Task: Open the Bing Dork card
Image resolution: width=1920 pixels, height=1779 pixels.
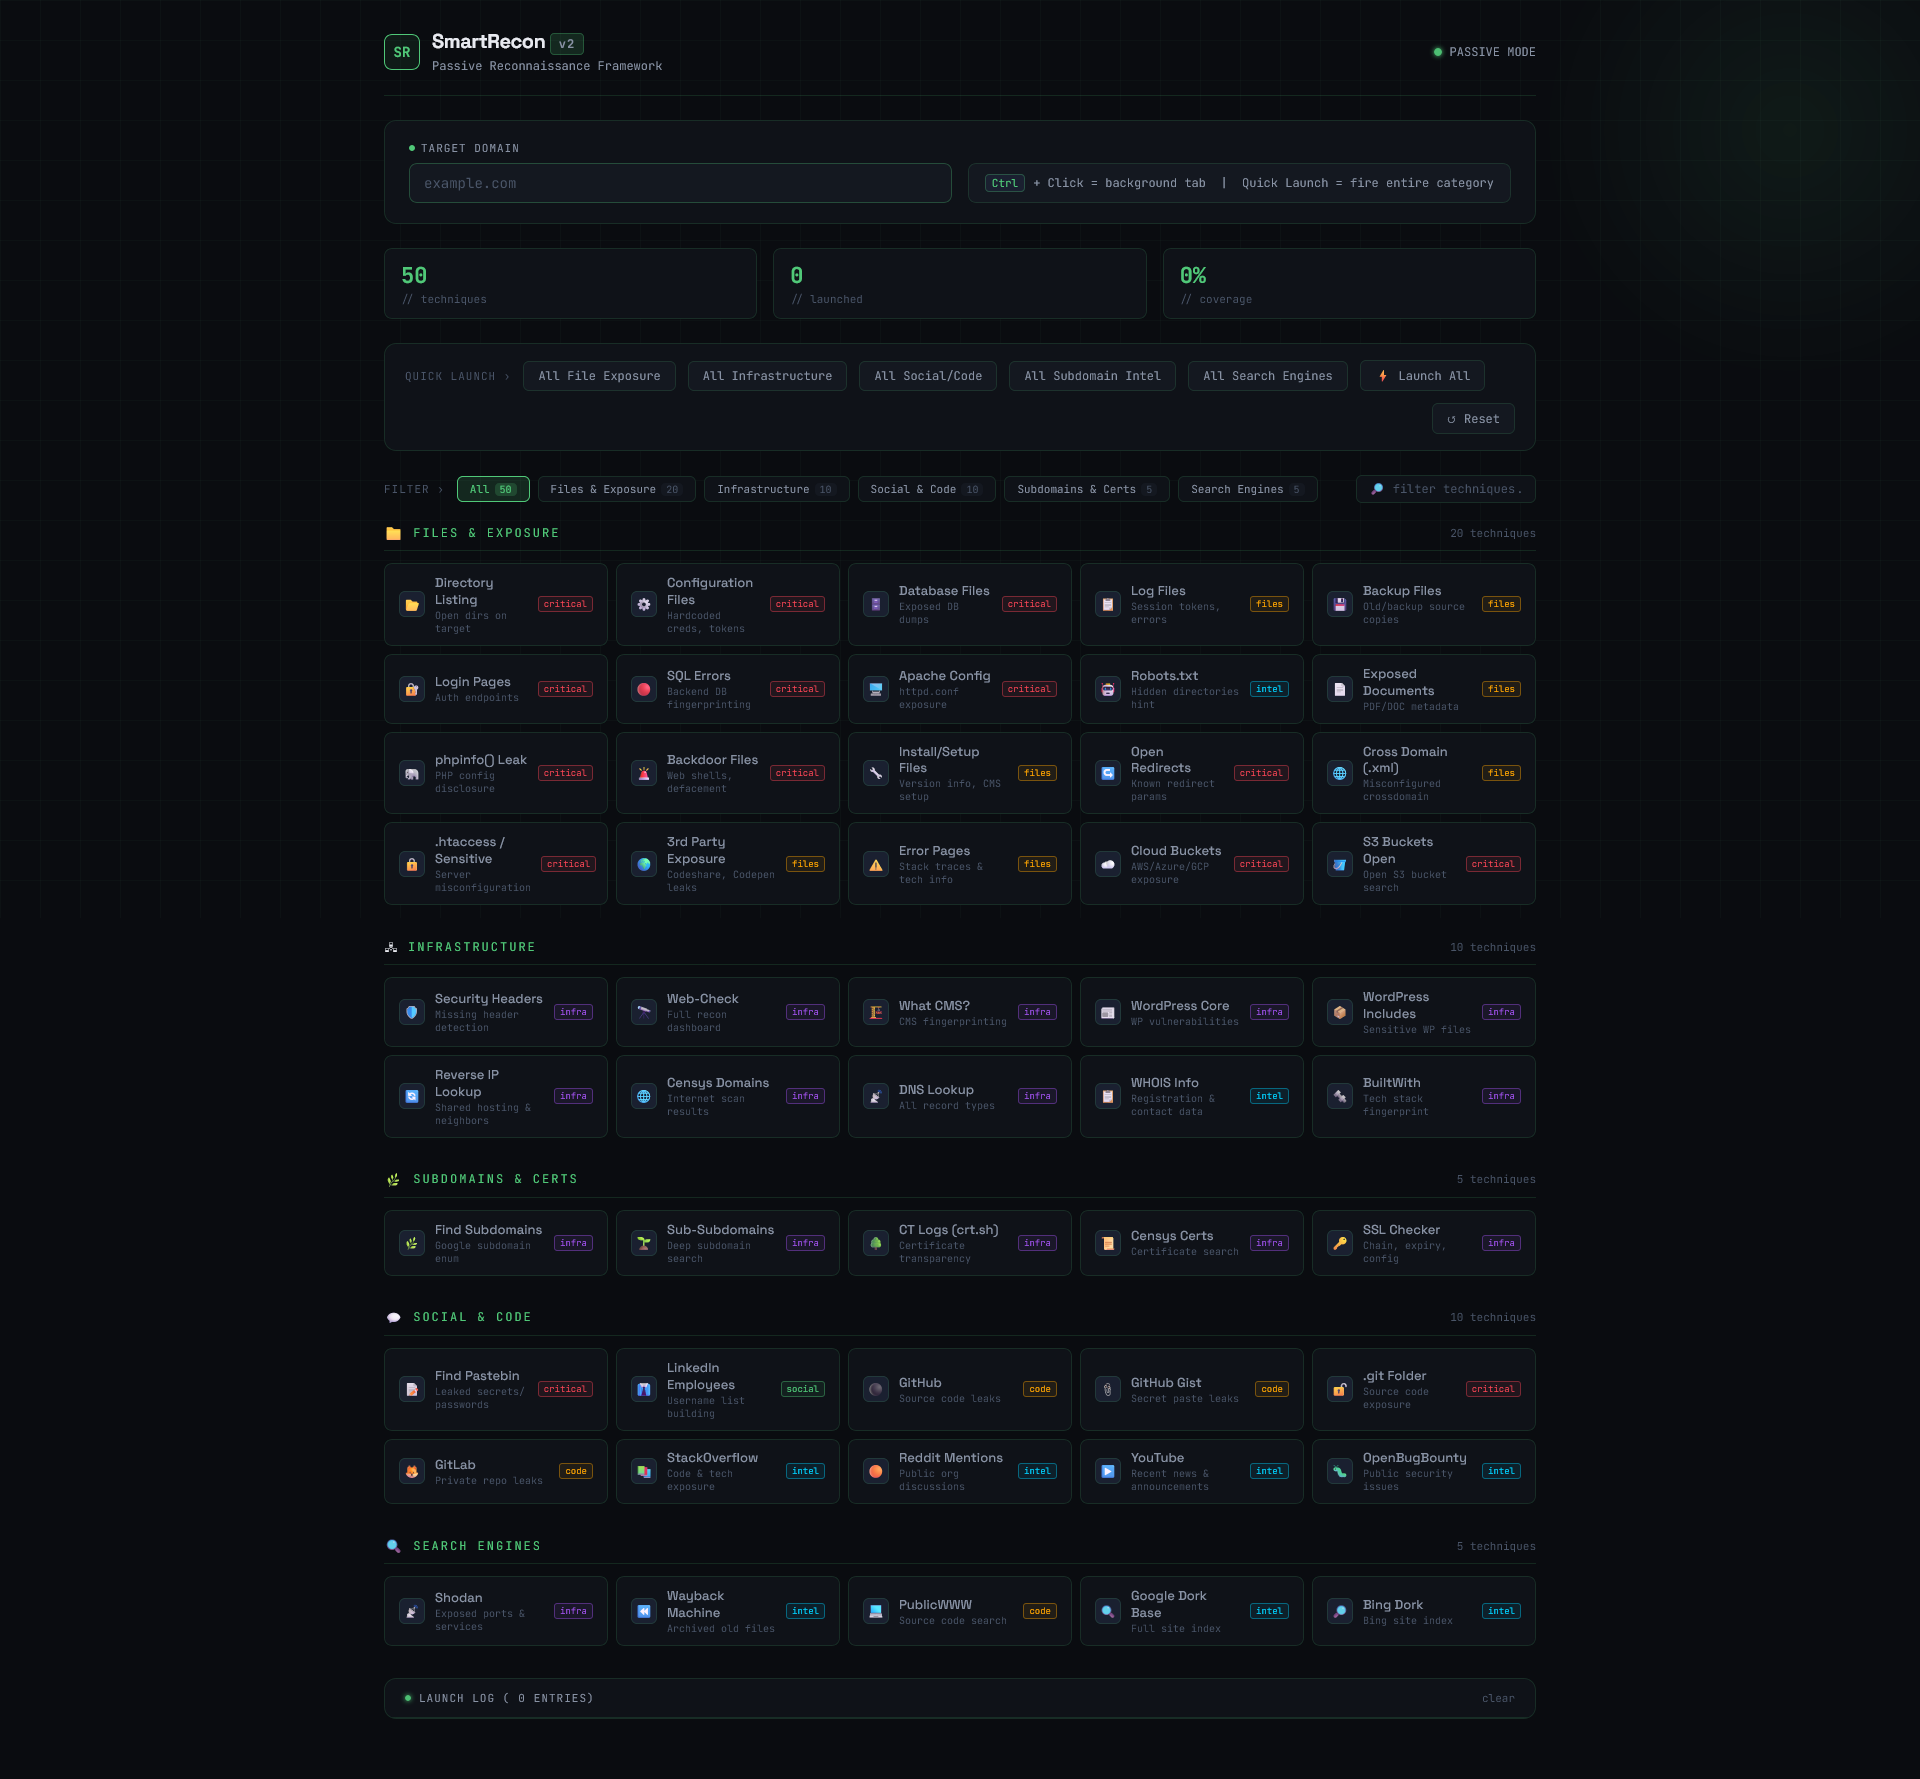Action: 1424,1611
